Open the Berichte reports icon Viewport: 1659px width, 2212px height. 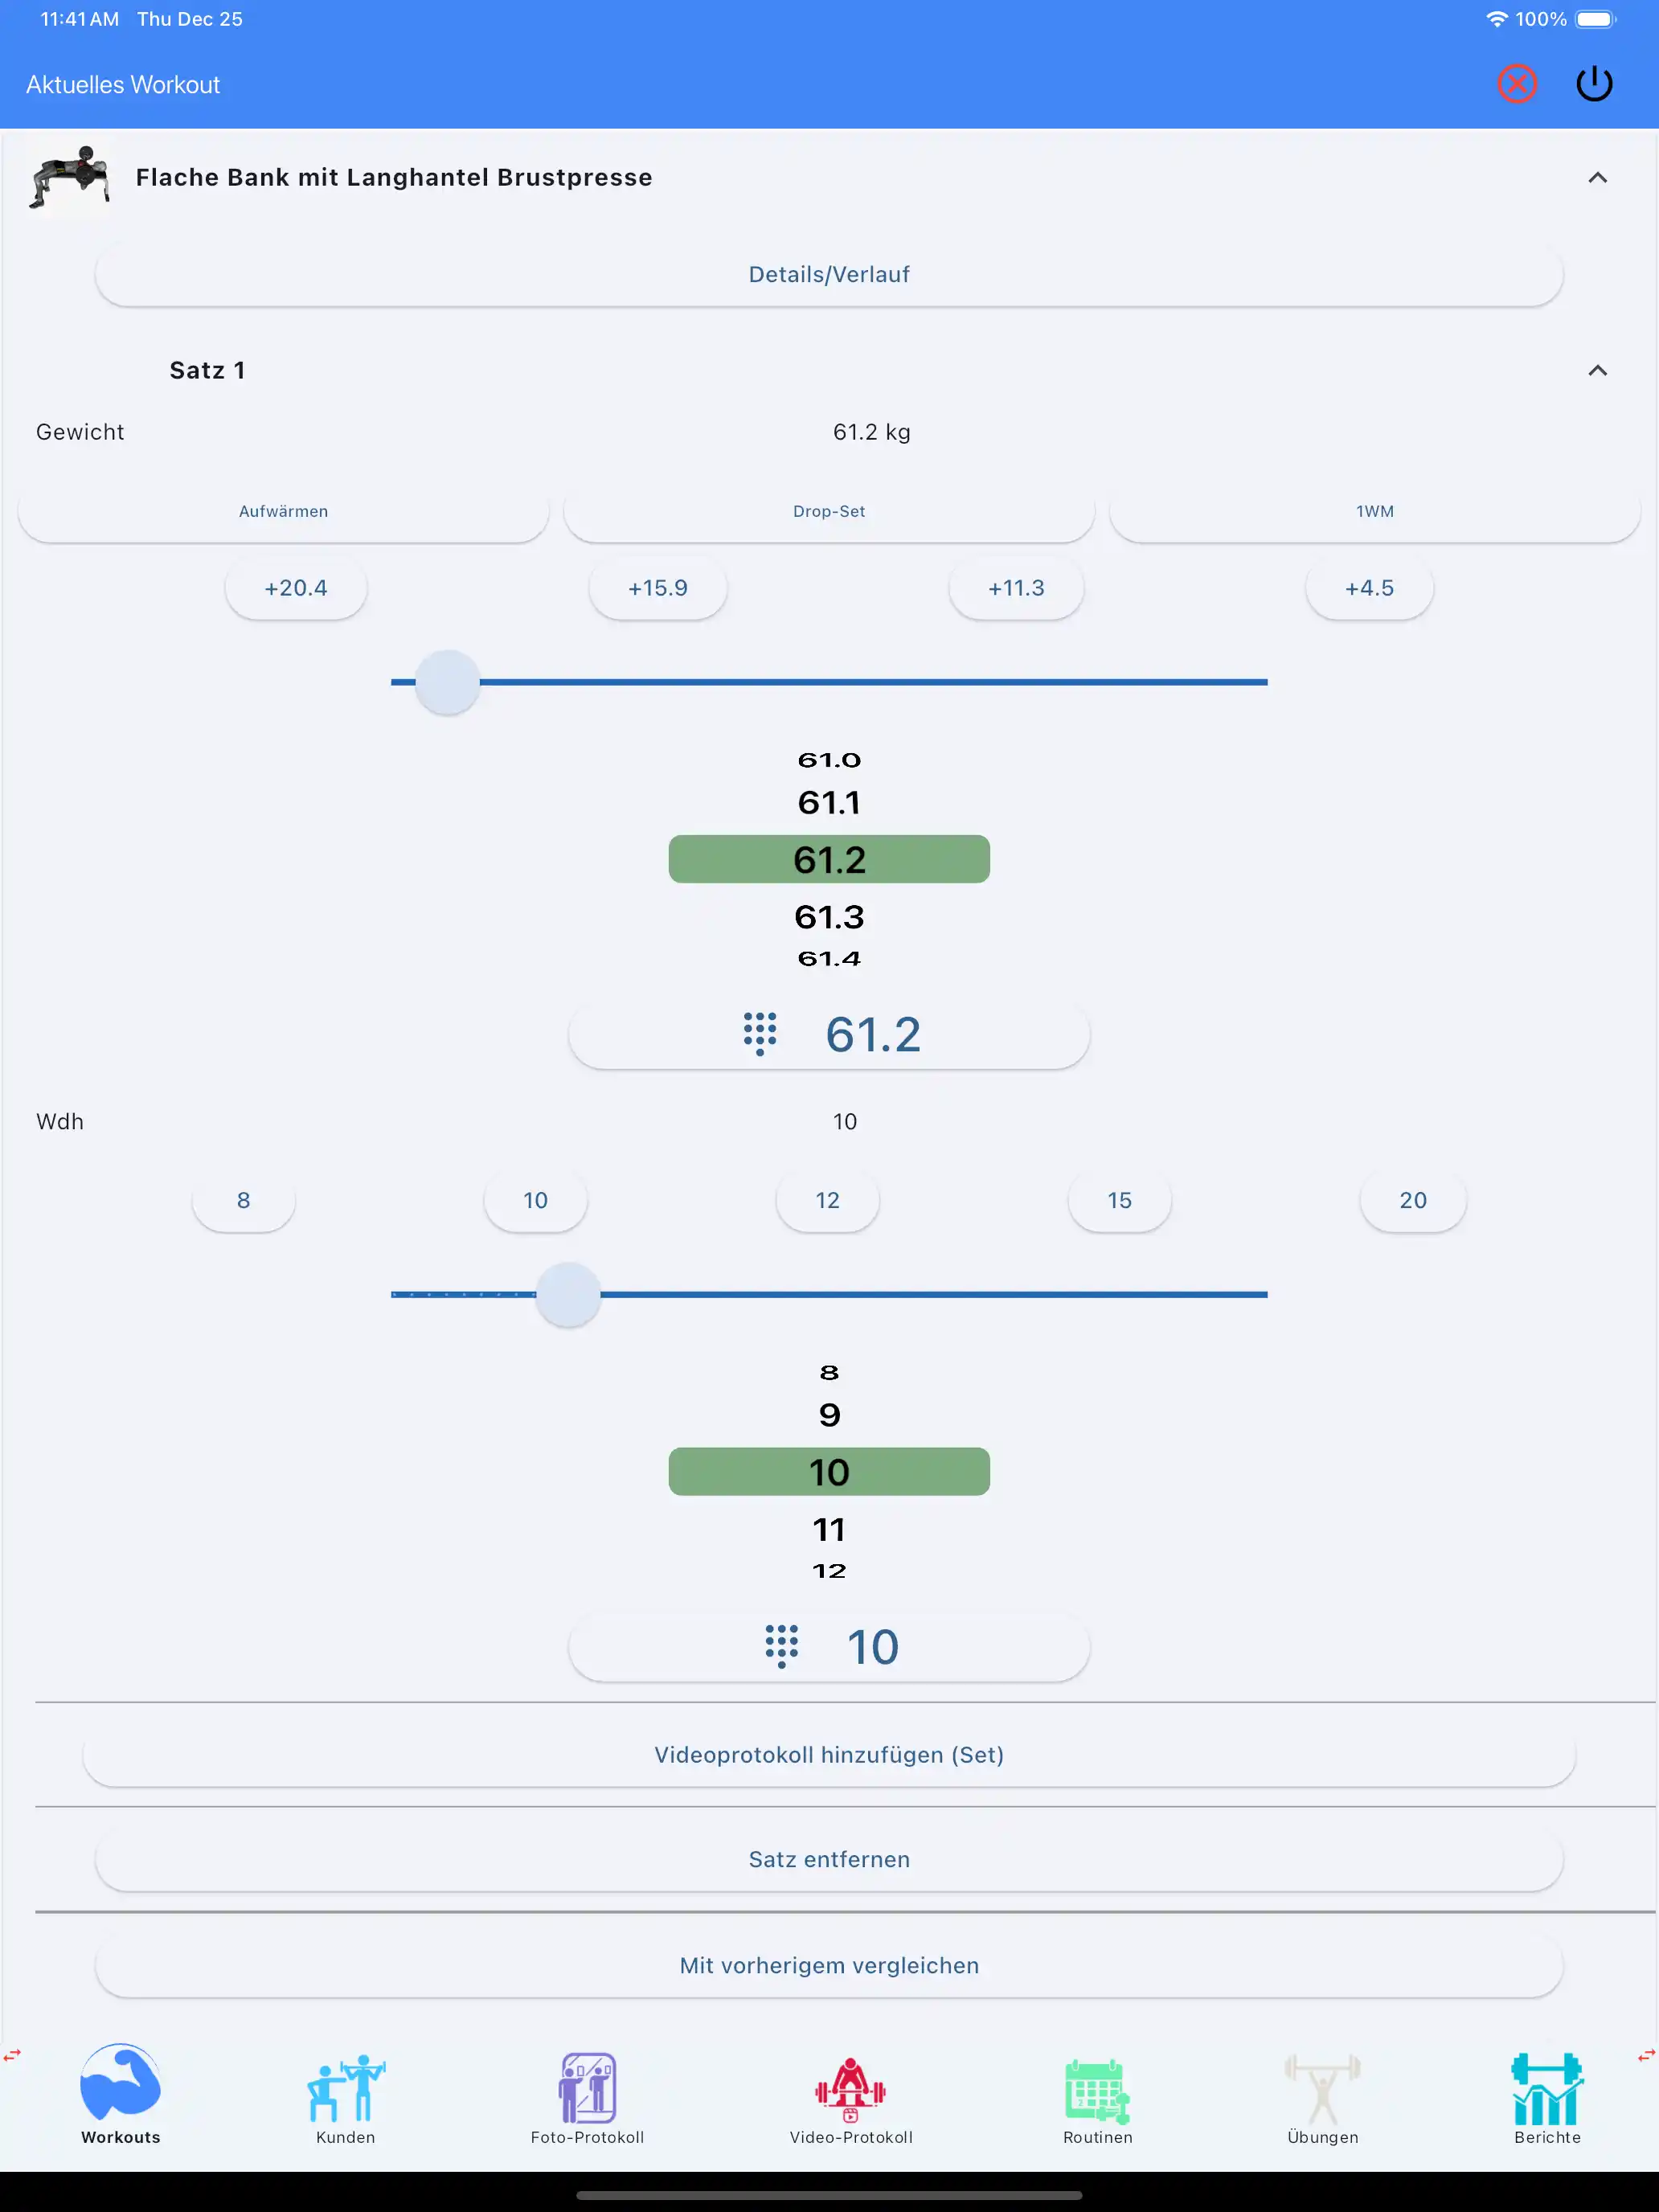1546,2090
